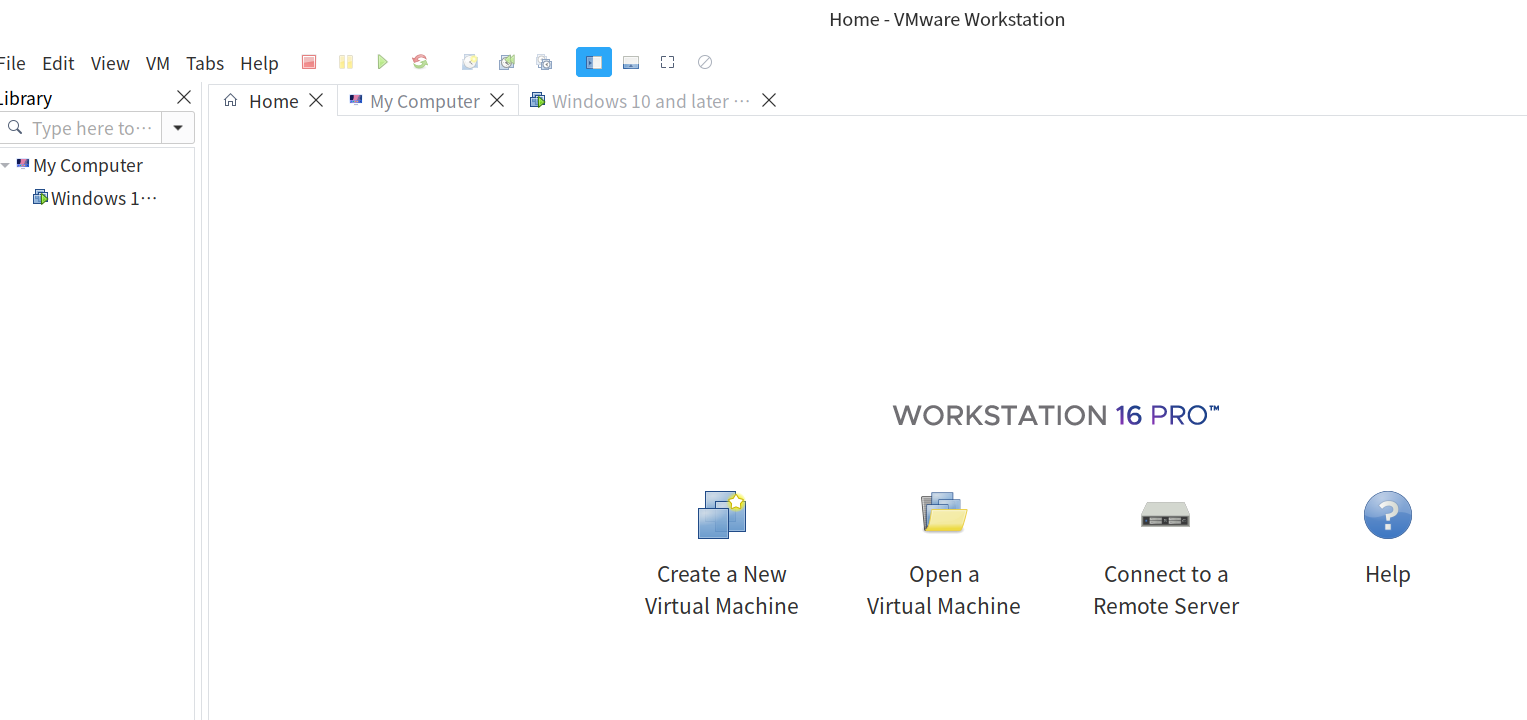Open the Snapshot Manager toolbar icon
Viewport: 1527px width, 720px height.
(544, 62)
